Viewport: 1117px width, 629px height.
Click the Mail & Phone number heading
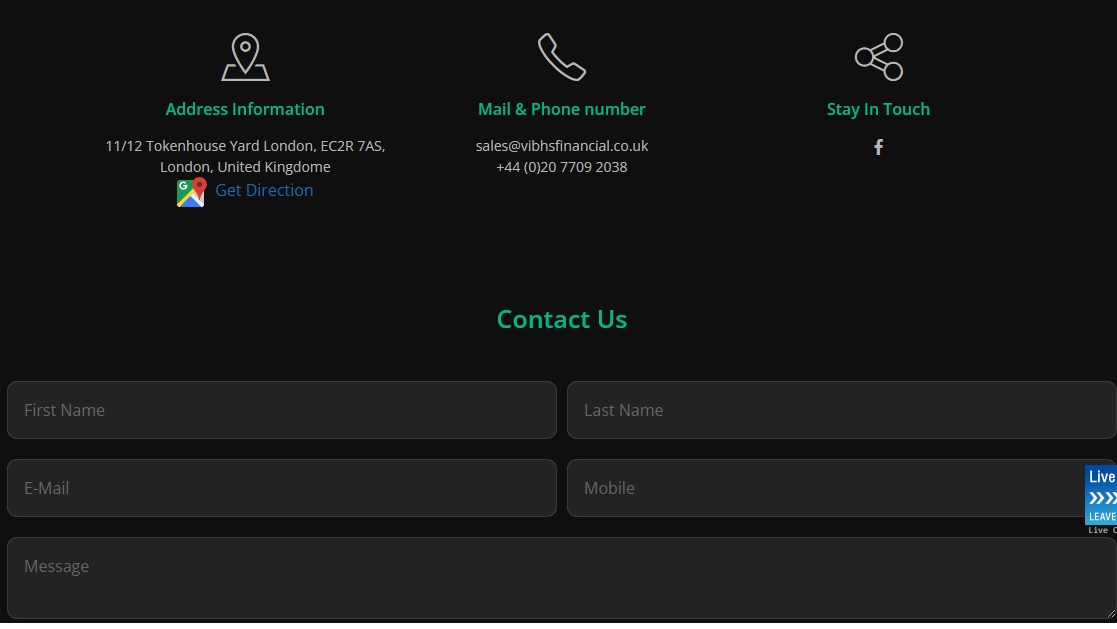pos(561,109)
